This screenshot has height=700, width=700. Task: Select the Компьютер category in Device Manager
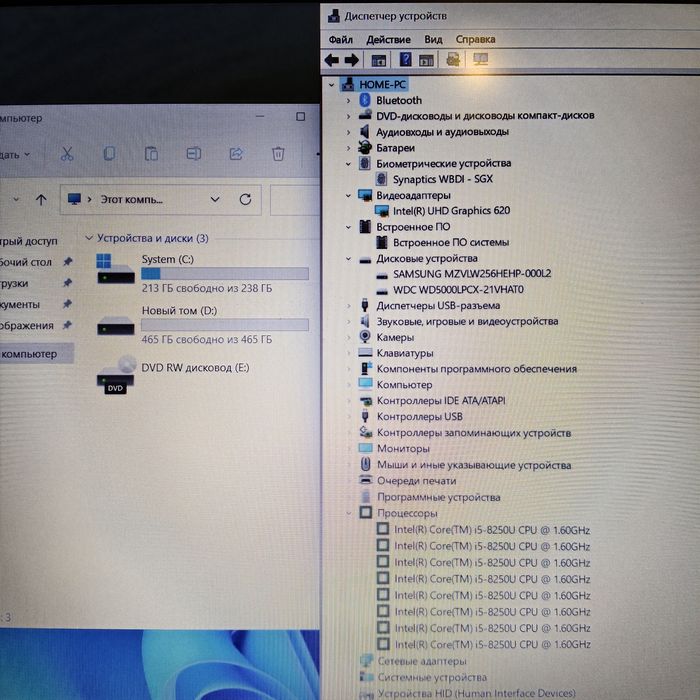tap(404, 384)
